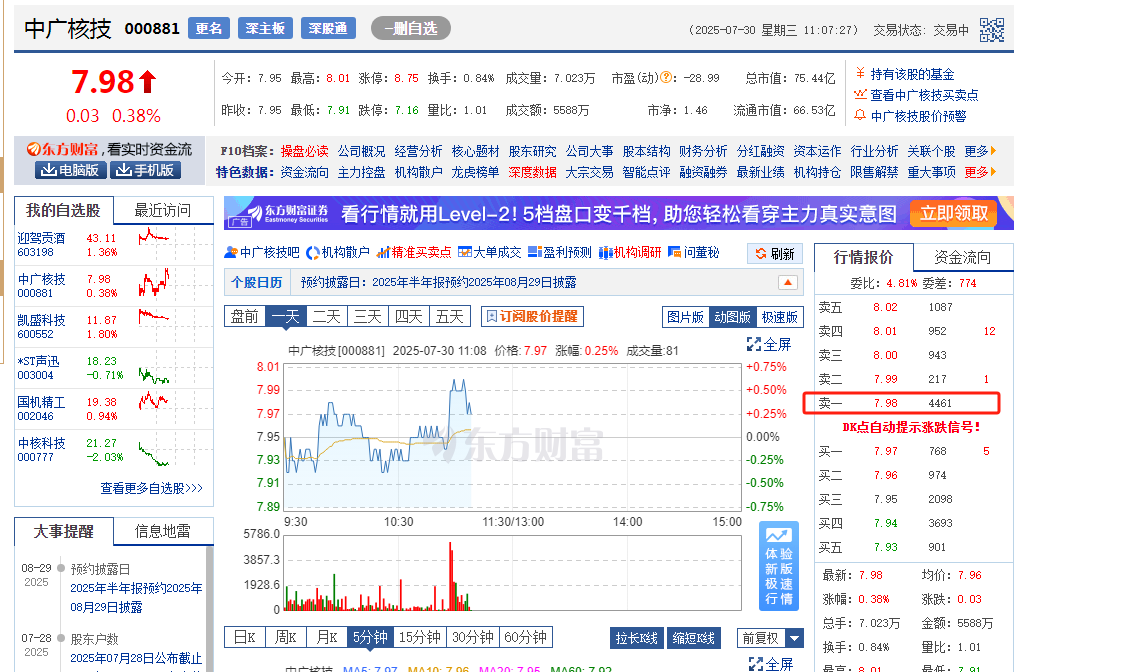Click the 深股通 tag
The image size is (1147, 672).
328,29
